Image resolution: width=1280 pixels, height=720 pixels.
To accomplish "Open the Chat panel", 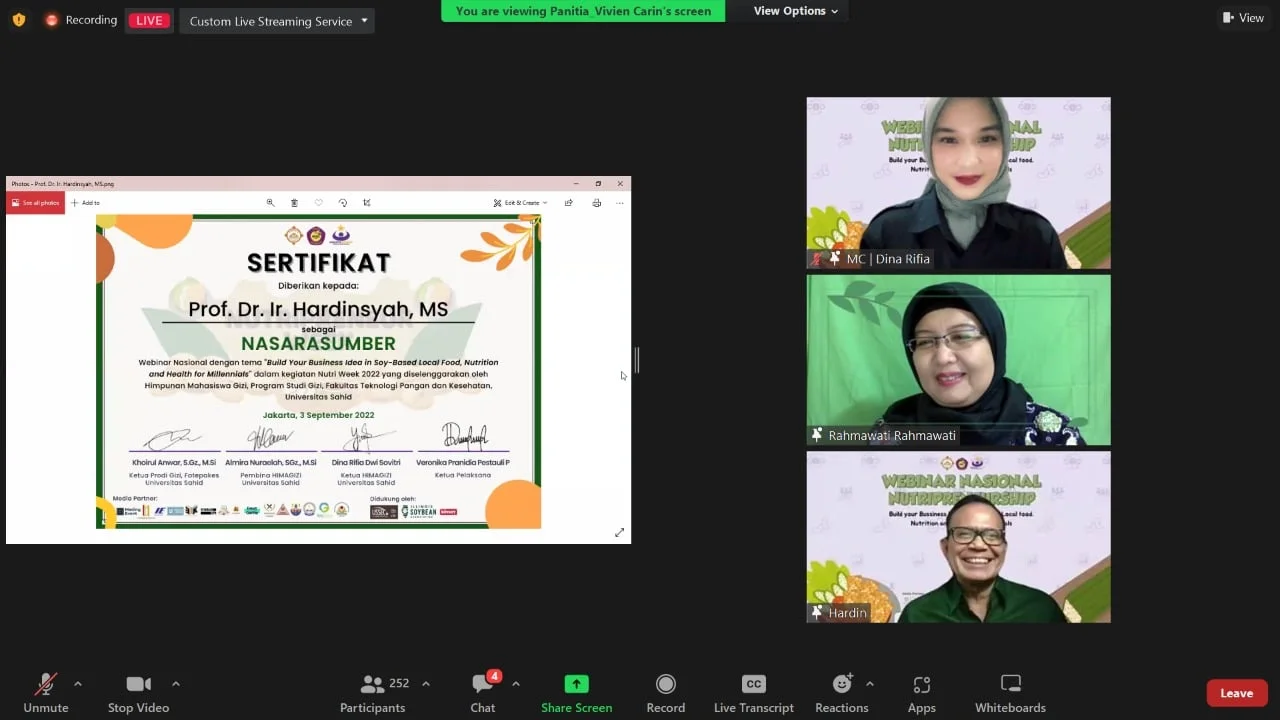I will point(483,693).
